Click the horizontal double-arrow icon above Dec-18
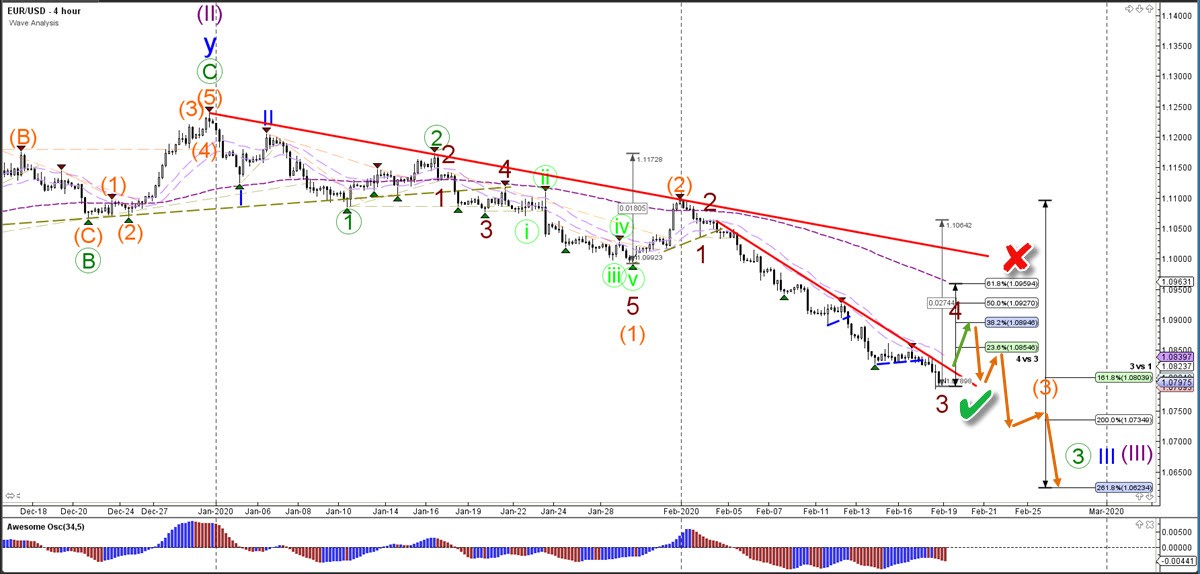1200x574 pixels. click(x=10, y=494)
